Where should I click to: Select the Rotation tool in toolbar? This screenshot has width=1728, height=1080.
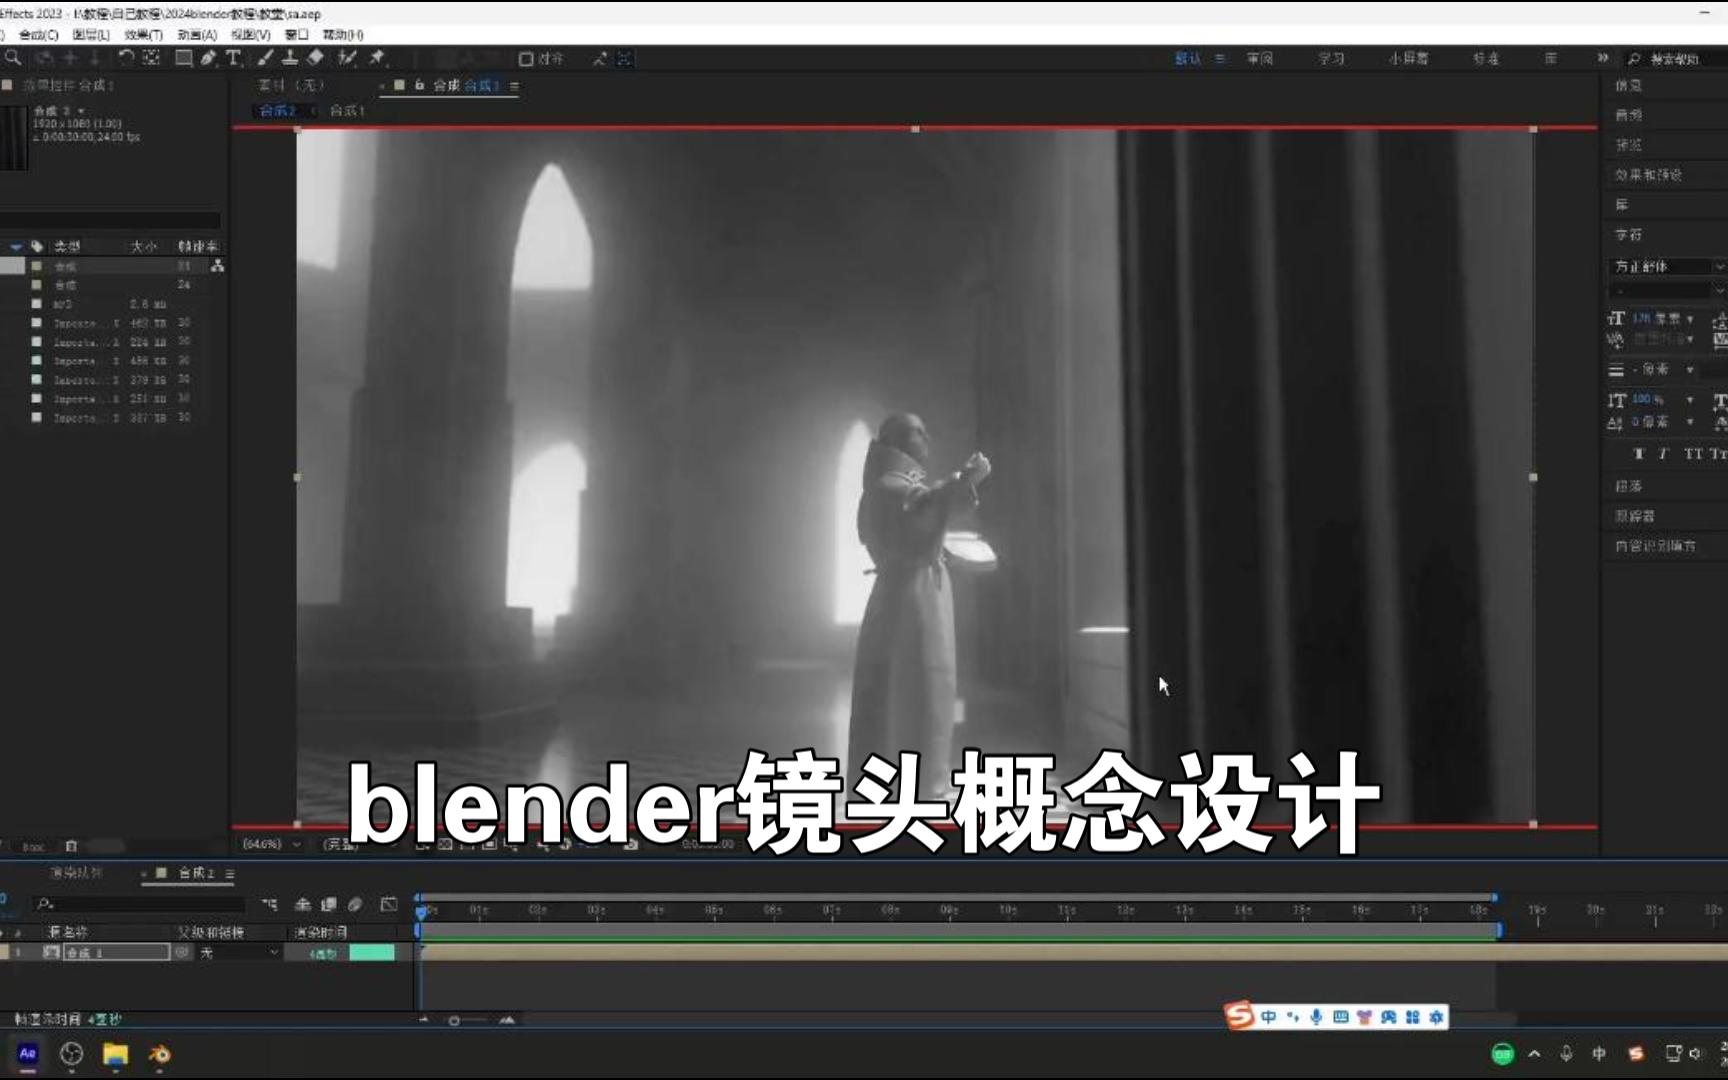click(x=126, y=58)
